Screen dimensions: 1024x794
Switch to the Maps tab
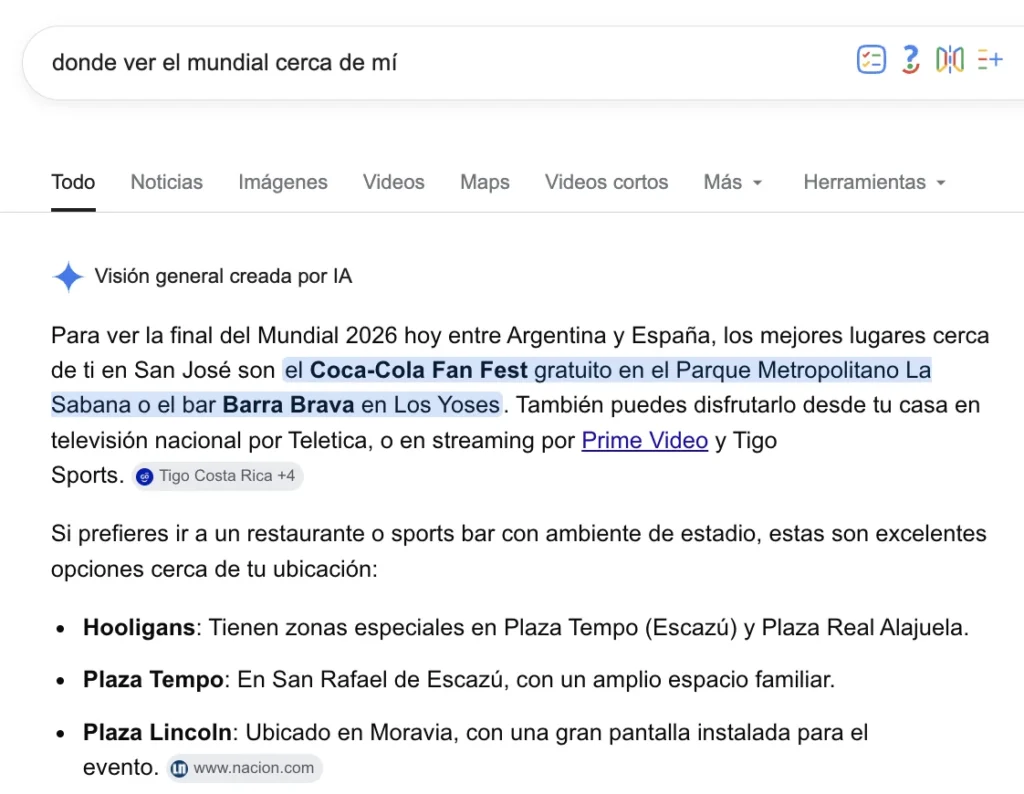(485, 182)
